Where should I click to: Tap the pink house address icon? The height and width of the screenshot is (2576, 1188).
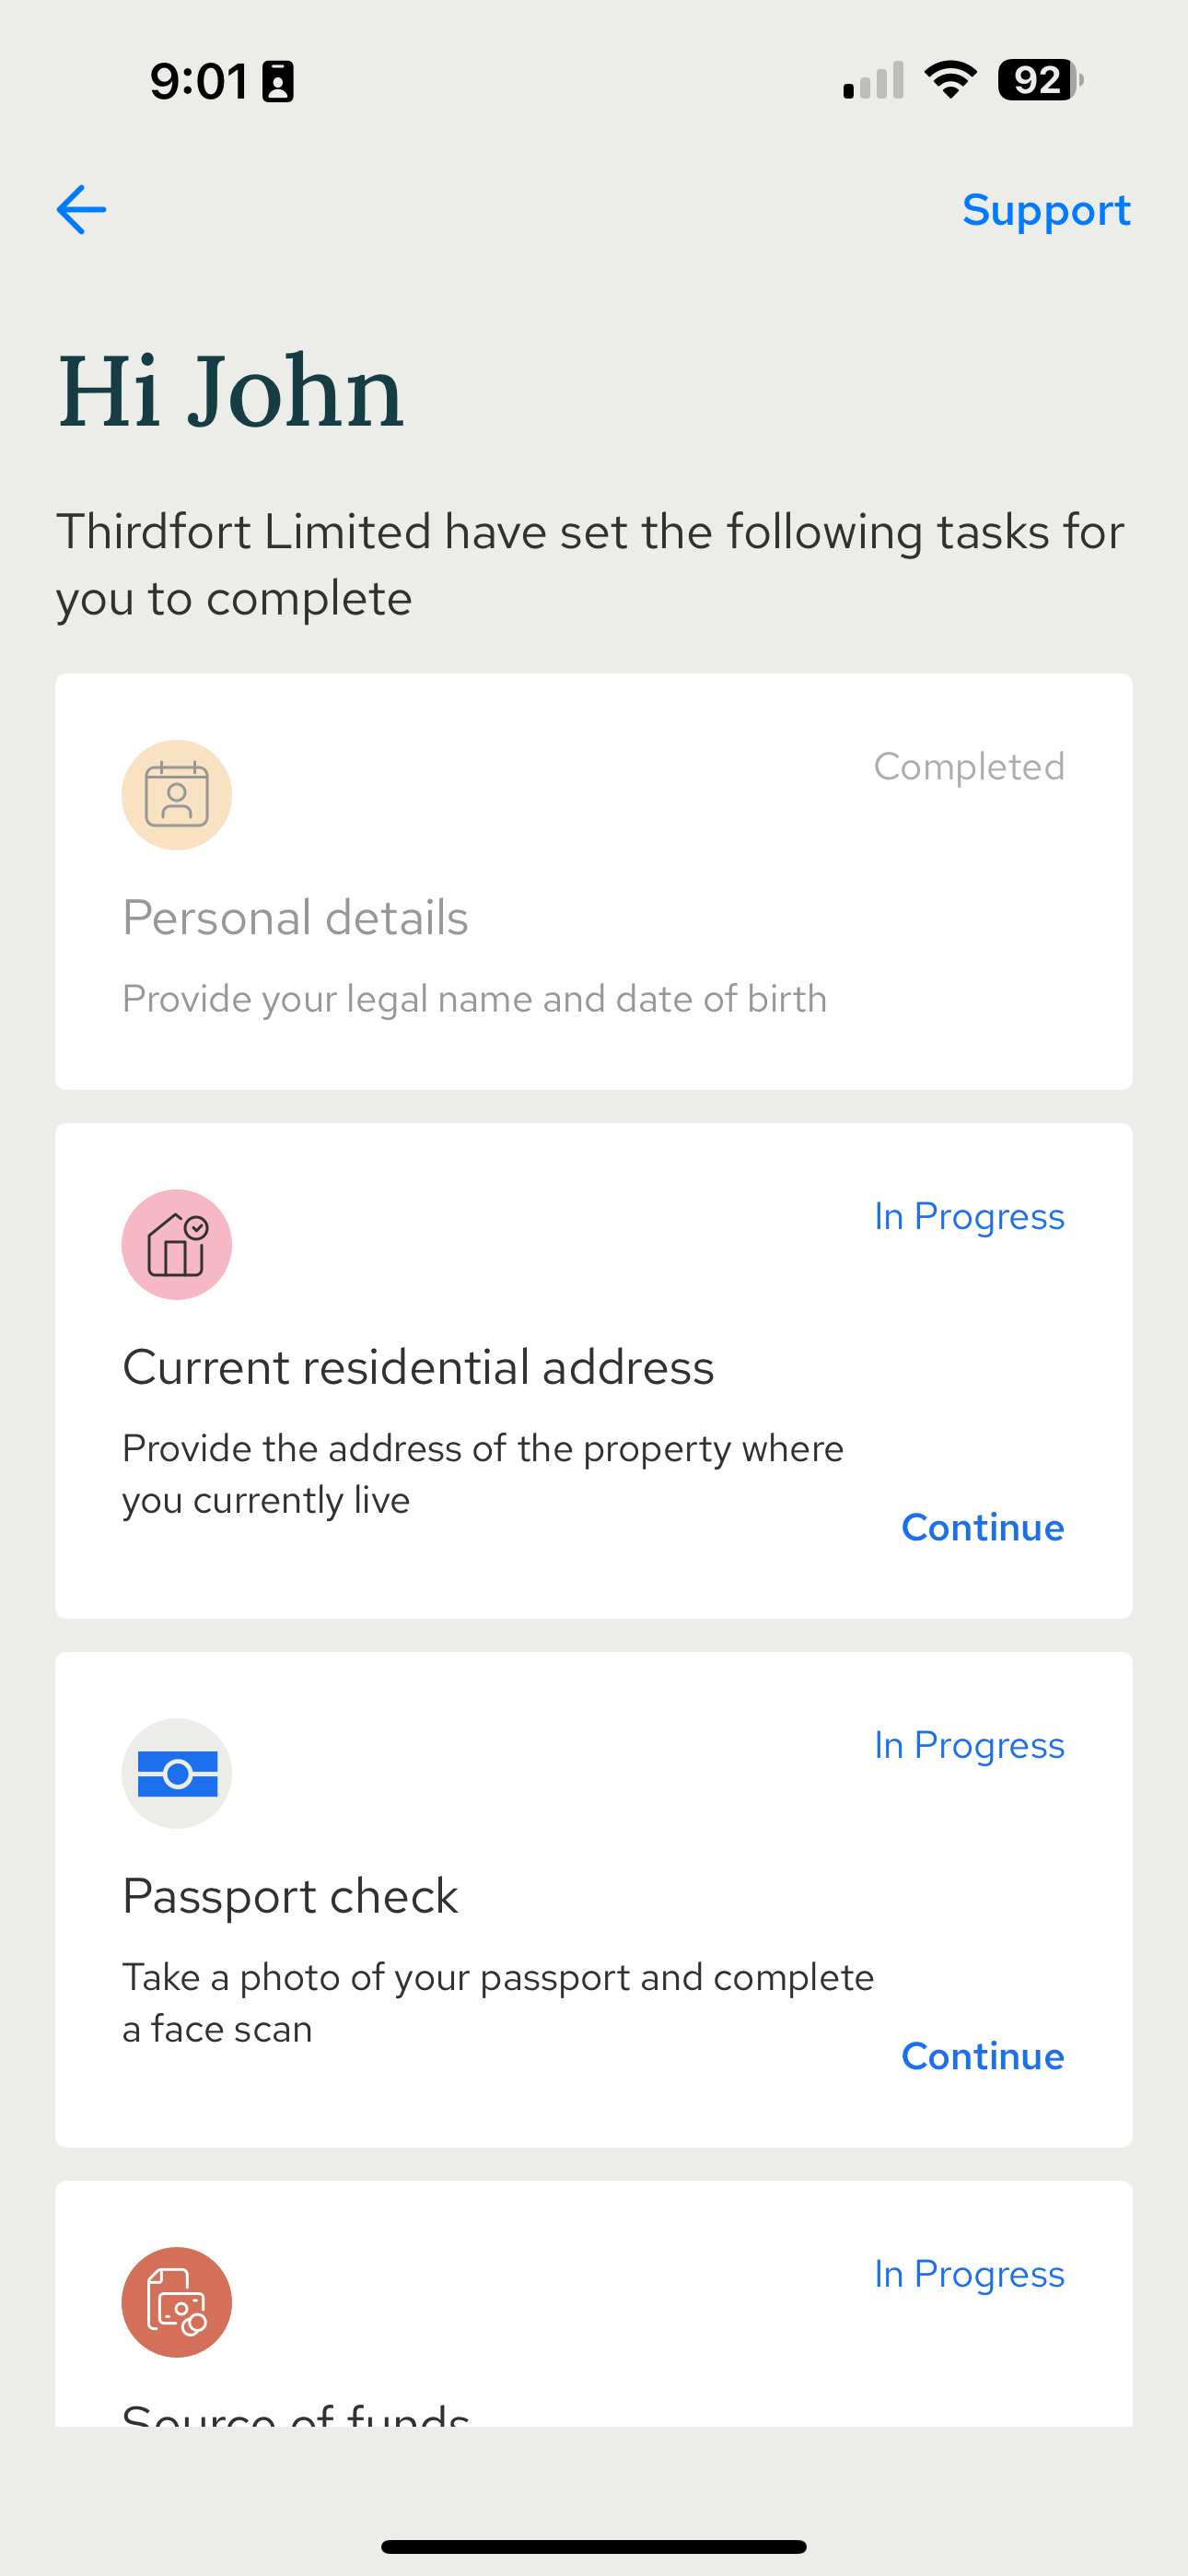(177, 1244)
